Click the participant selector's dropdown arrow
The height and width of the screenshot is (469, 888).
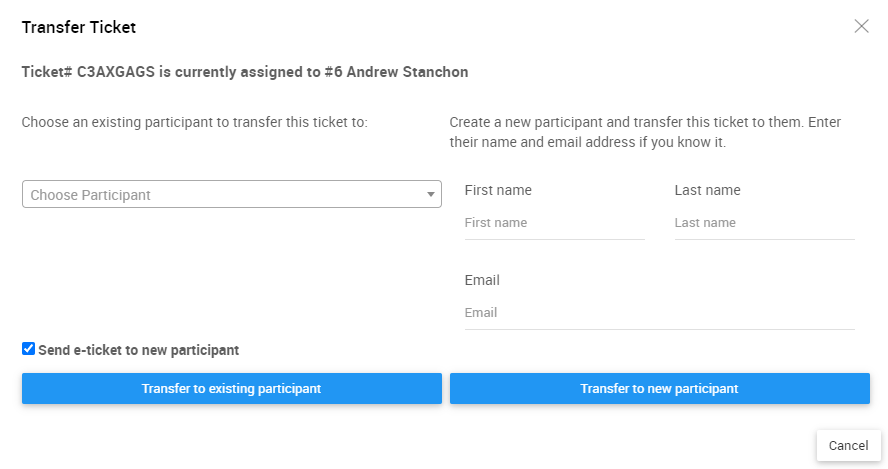[431, 195]
